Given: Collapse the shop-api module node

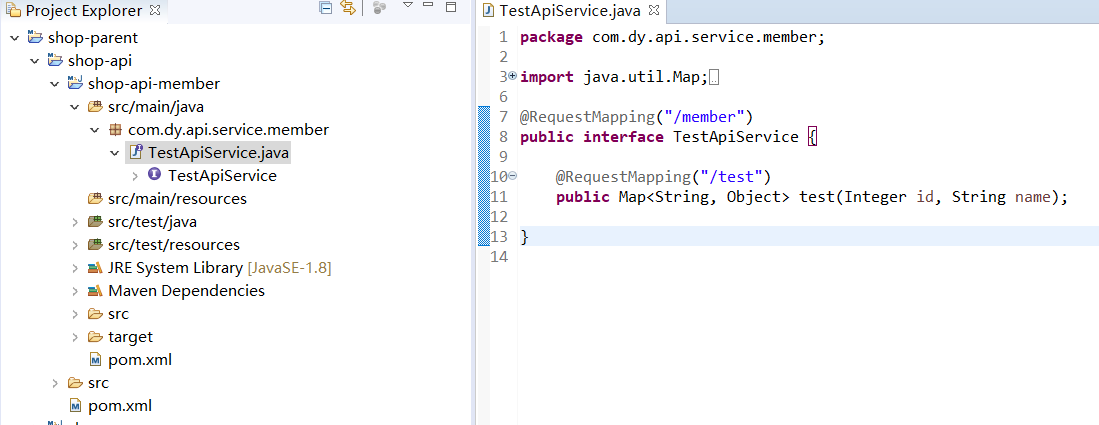Looking at the screenshot, I should 35,61.
